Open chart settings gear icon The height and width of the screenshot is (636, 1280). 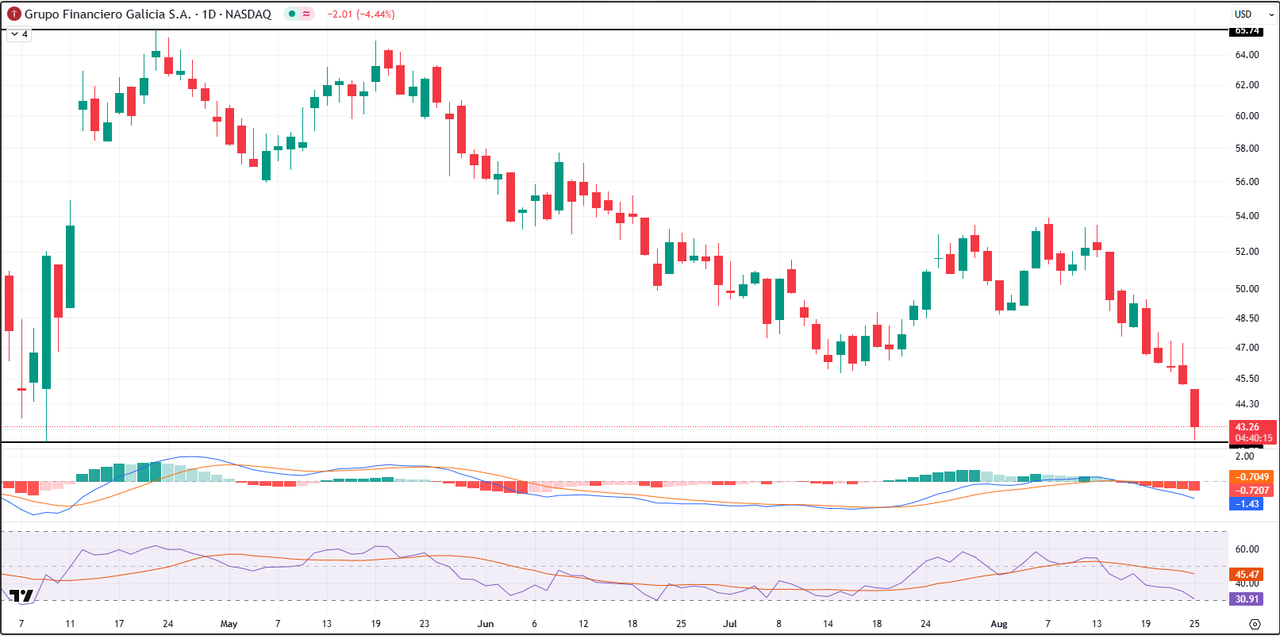click(1254, 622)
